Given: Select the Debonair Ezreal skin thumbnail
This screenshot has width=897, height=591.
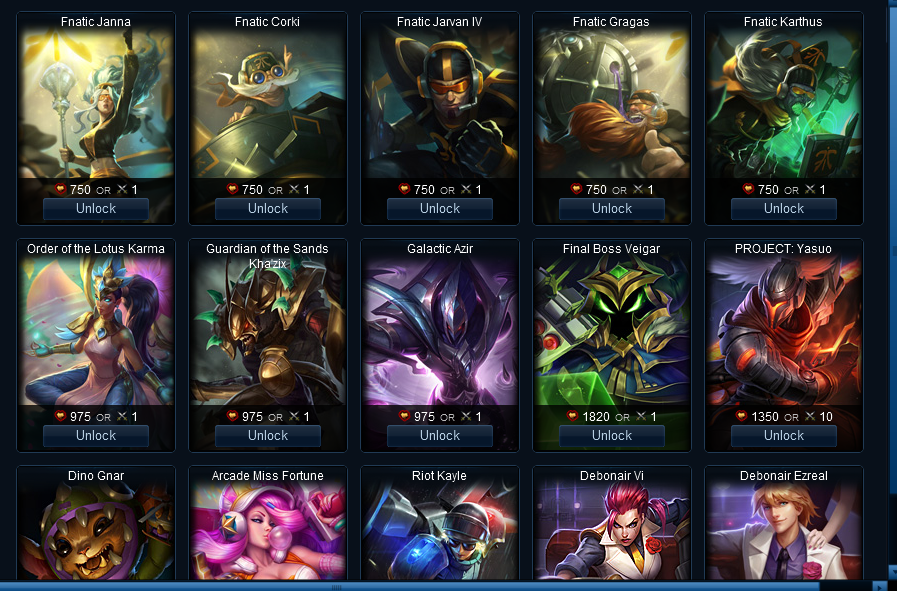Looking at the screenshot, I should (x=784, y=531).
